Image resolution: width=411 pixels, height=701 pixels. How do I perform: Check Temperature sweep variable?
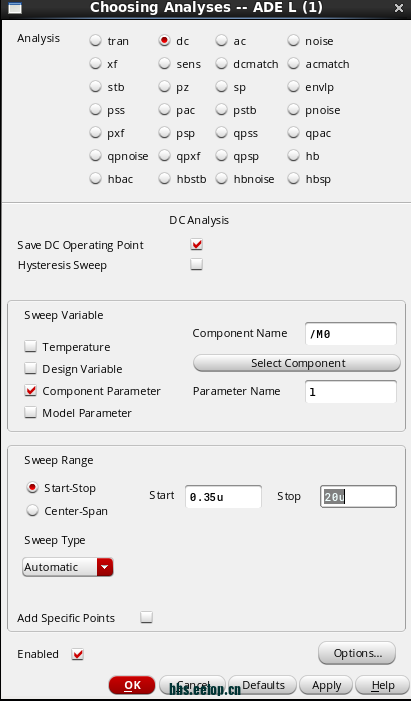[30, 346]
